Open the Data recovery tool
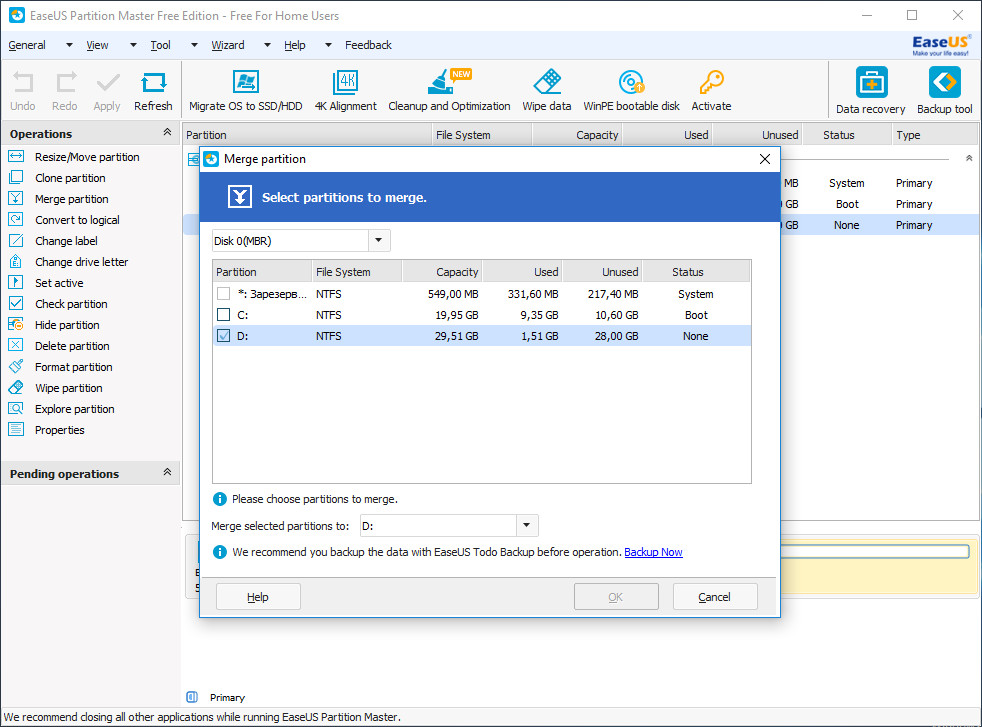982x727 pixels. [x=871, y=91]
